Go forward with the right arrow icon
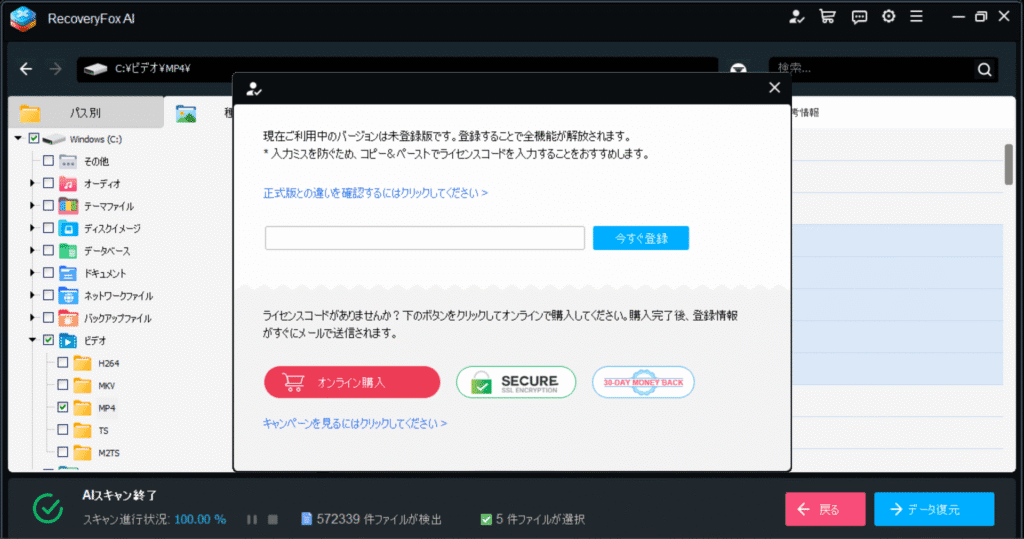 pyautogui.click(x=56, y=69)
